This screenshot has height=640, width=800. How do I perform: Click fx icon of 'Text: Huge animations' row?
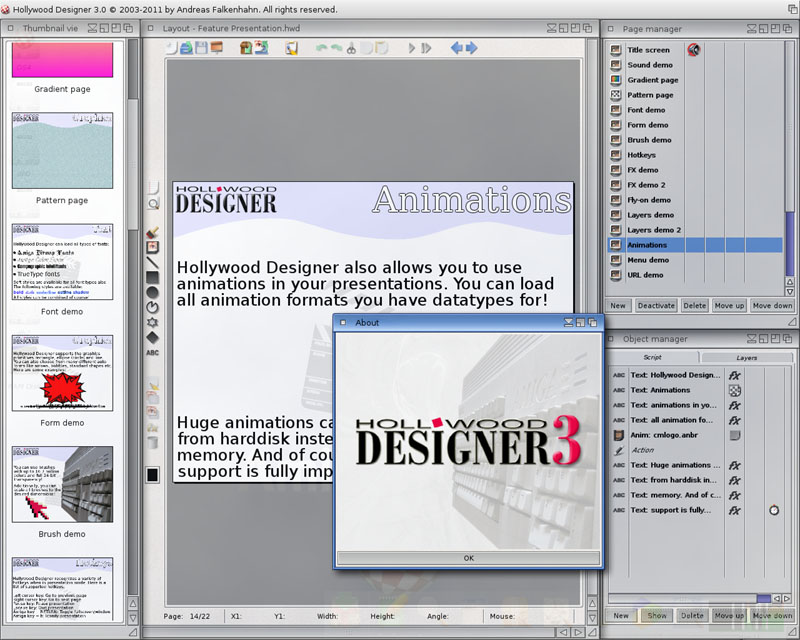[x=734, y=465]
